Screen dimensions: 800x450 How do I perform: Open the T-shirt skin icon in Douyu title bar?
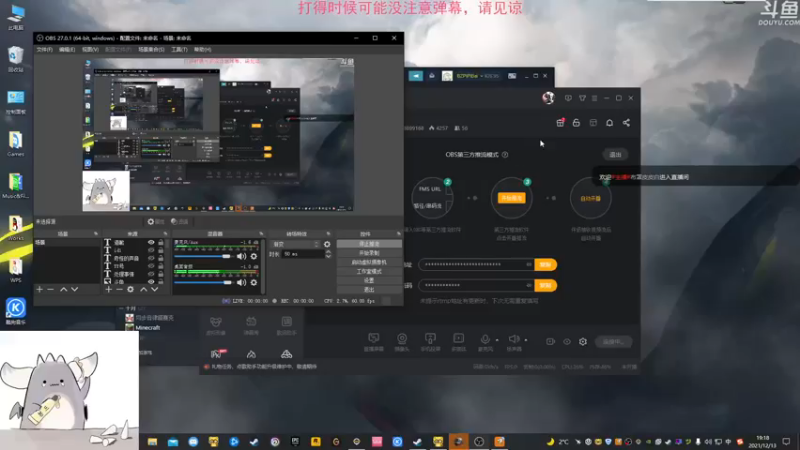tap(582, 98)
